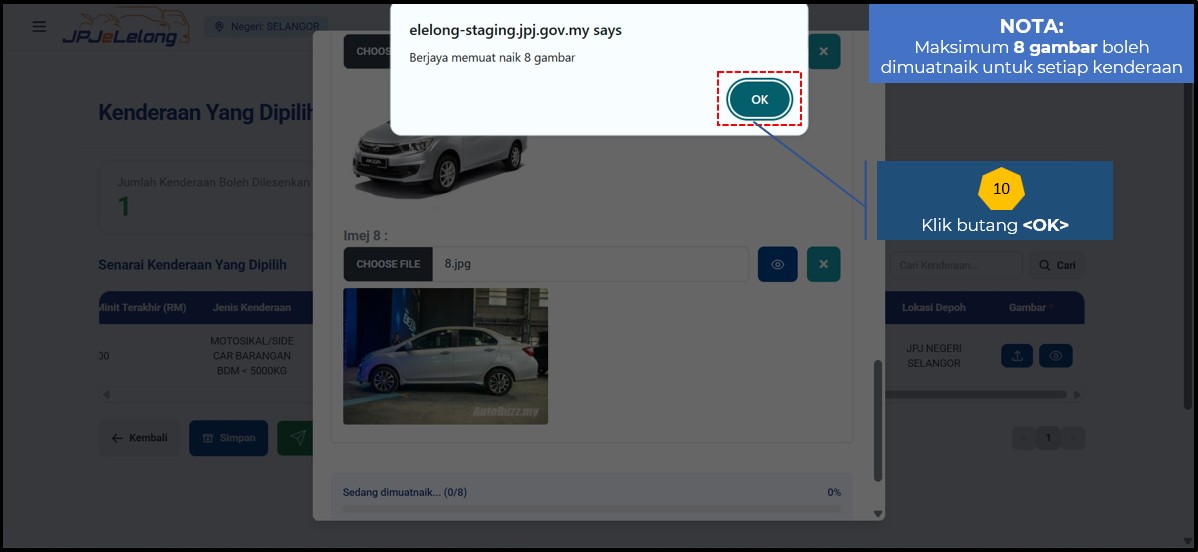Click OK in the upload success alert
This screenshot has width=1198, height=552.
pos(759,99)
